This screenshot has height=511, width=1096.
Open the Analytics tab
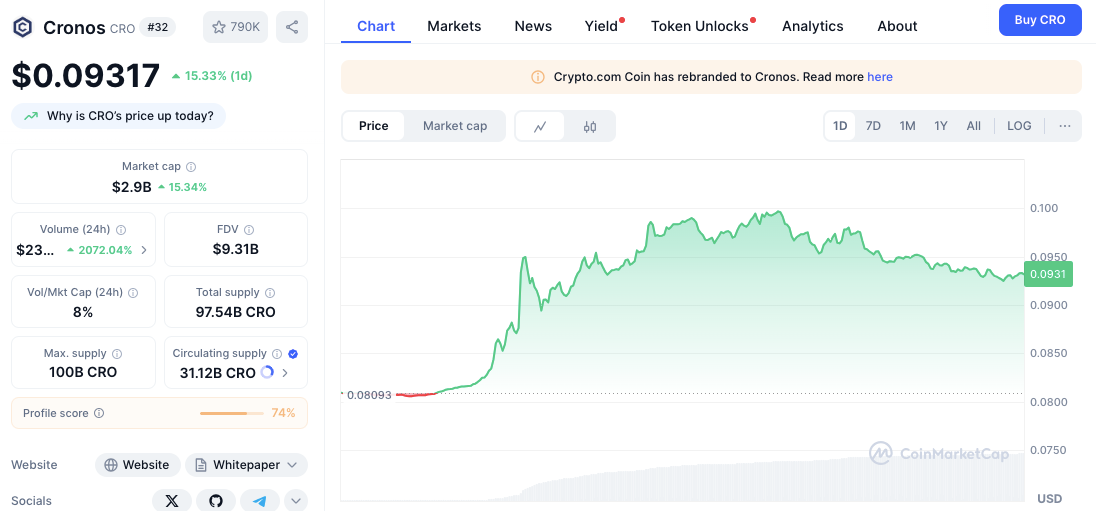click(x=813, y=26)
